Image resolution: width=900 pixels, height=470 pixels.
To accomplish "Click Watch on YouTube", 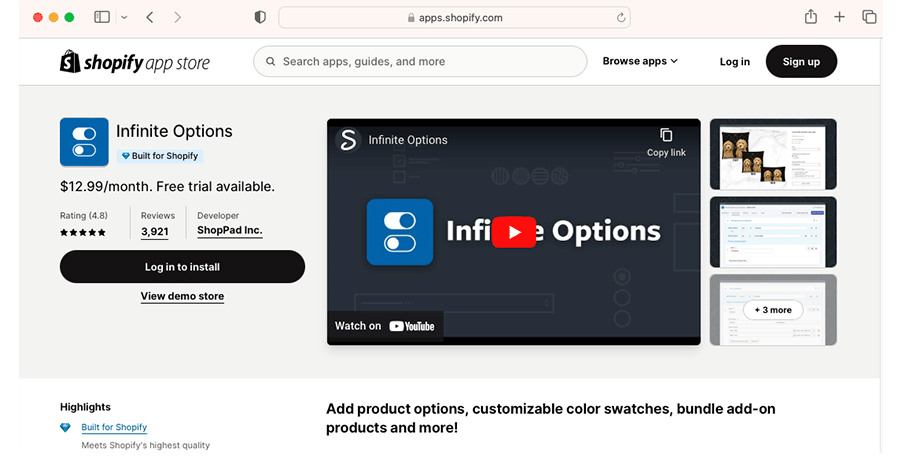I will [x=385, y=326].
